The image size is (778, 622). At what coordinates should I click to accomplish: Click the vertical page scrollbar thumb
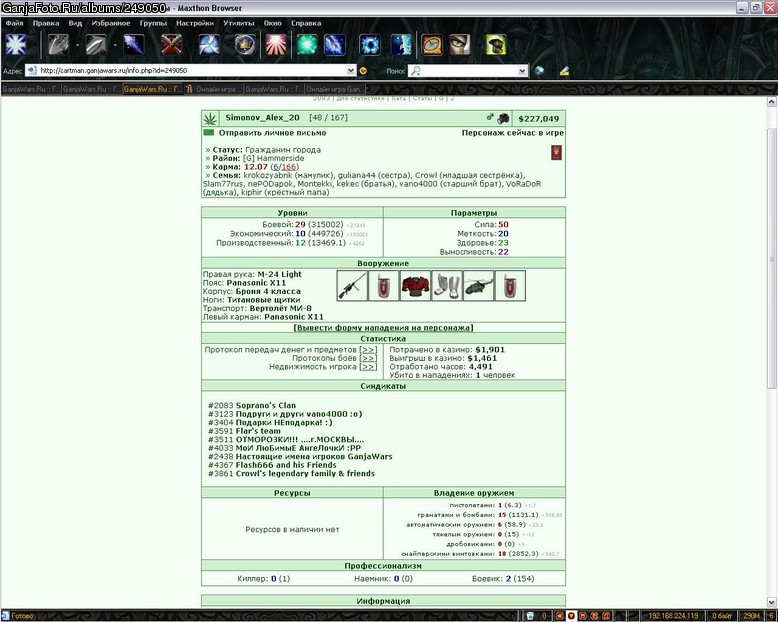click(772, 258)
